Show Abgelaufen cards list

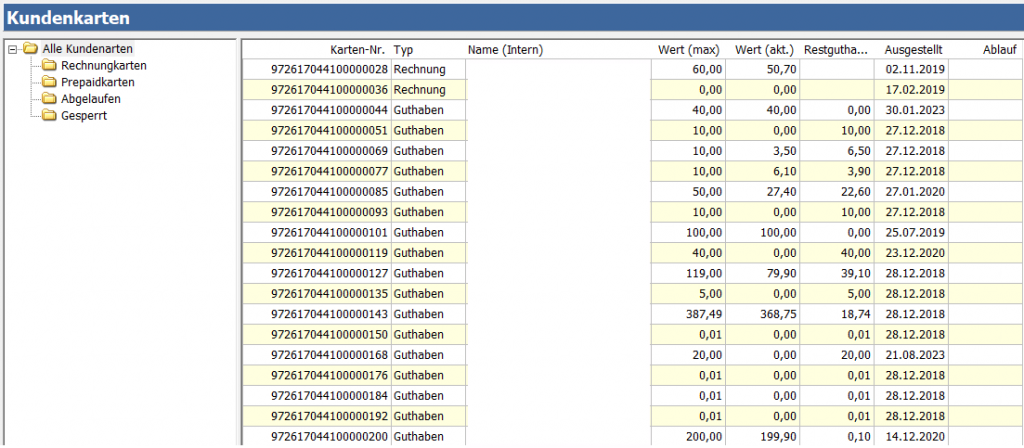click(x=91, y=99)
